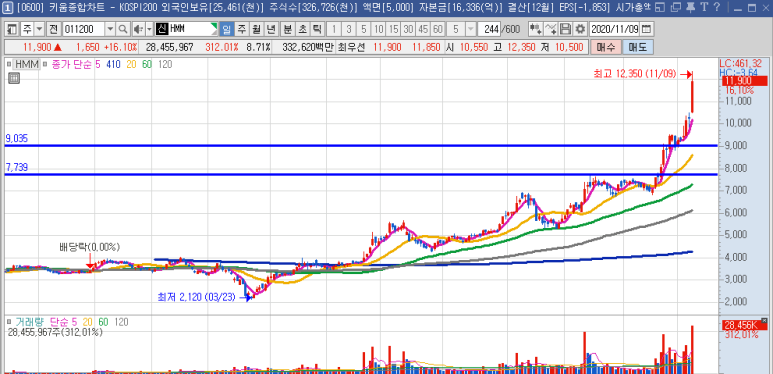Click the speaker sound alert icon
This screenshot has height=374, width=773.
(x=138, y=29)
